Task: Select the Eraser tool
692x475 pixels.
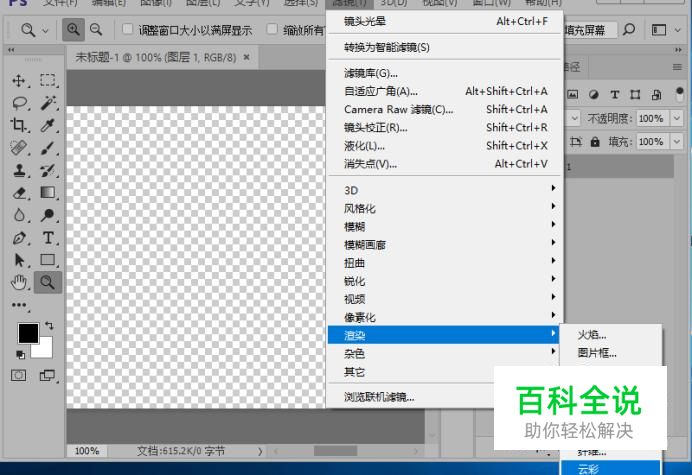Action: coord(19,193)
